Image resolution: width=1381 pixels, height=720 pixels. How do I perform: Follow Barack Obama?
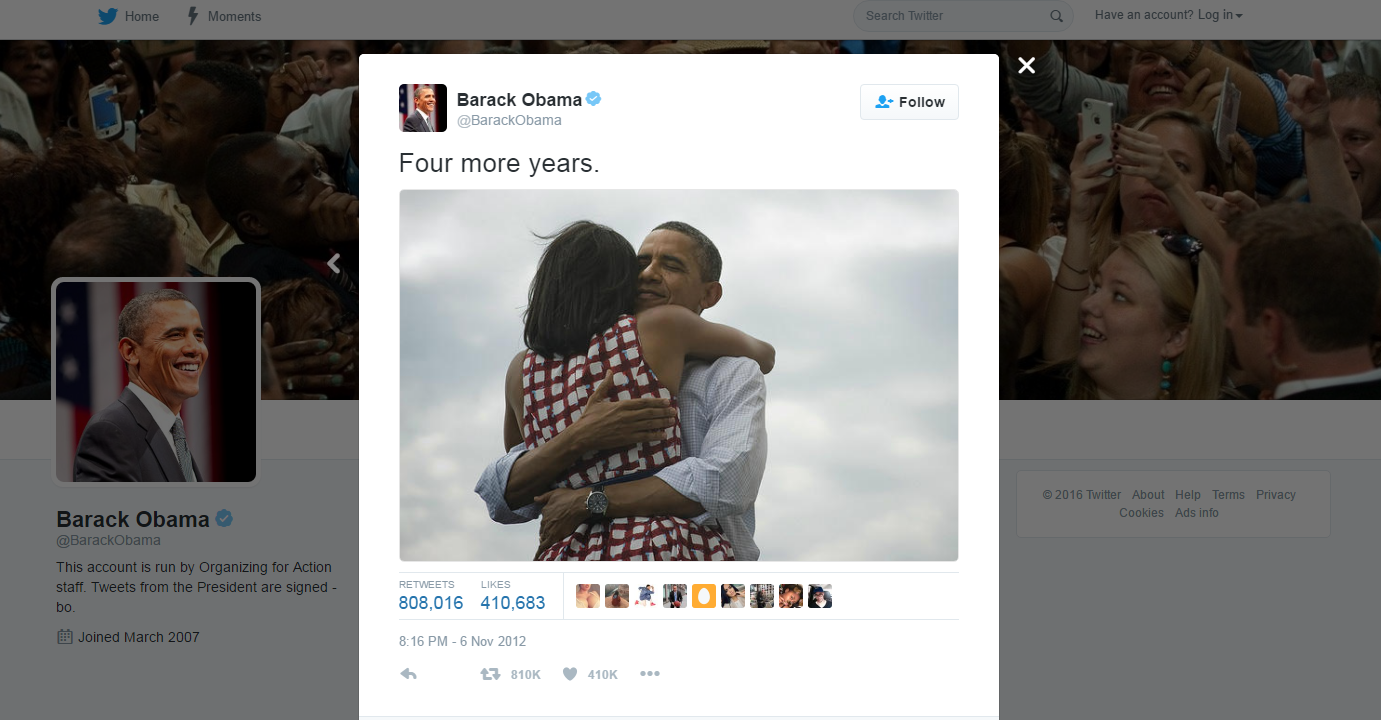pyautogui.click(x=909, y=102)
